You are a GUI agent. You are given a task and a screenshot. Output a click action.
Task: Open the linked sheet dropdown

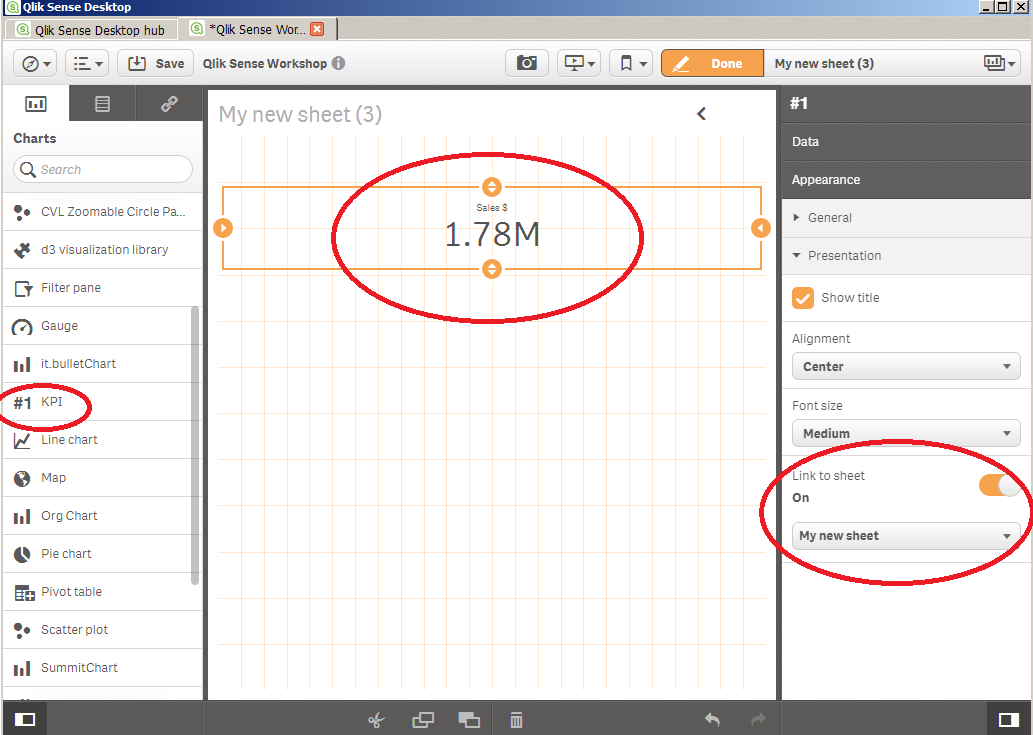tap(906, 535)
